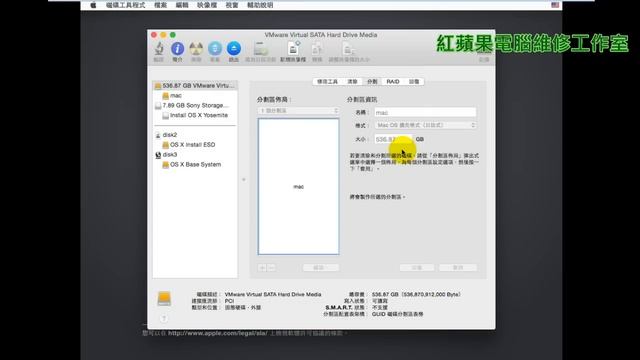Click the right of two bottom-right partition buttons

(x=458, y=268)
